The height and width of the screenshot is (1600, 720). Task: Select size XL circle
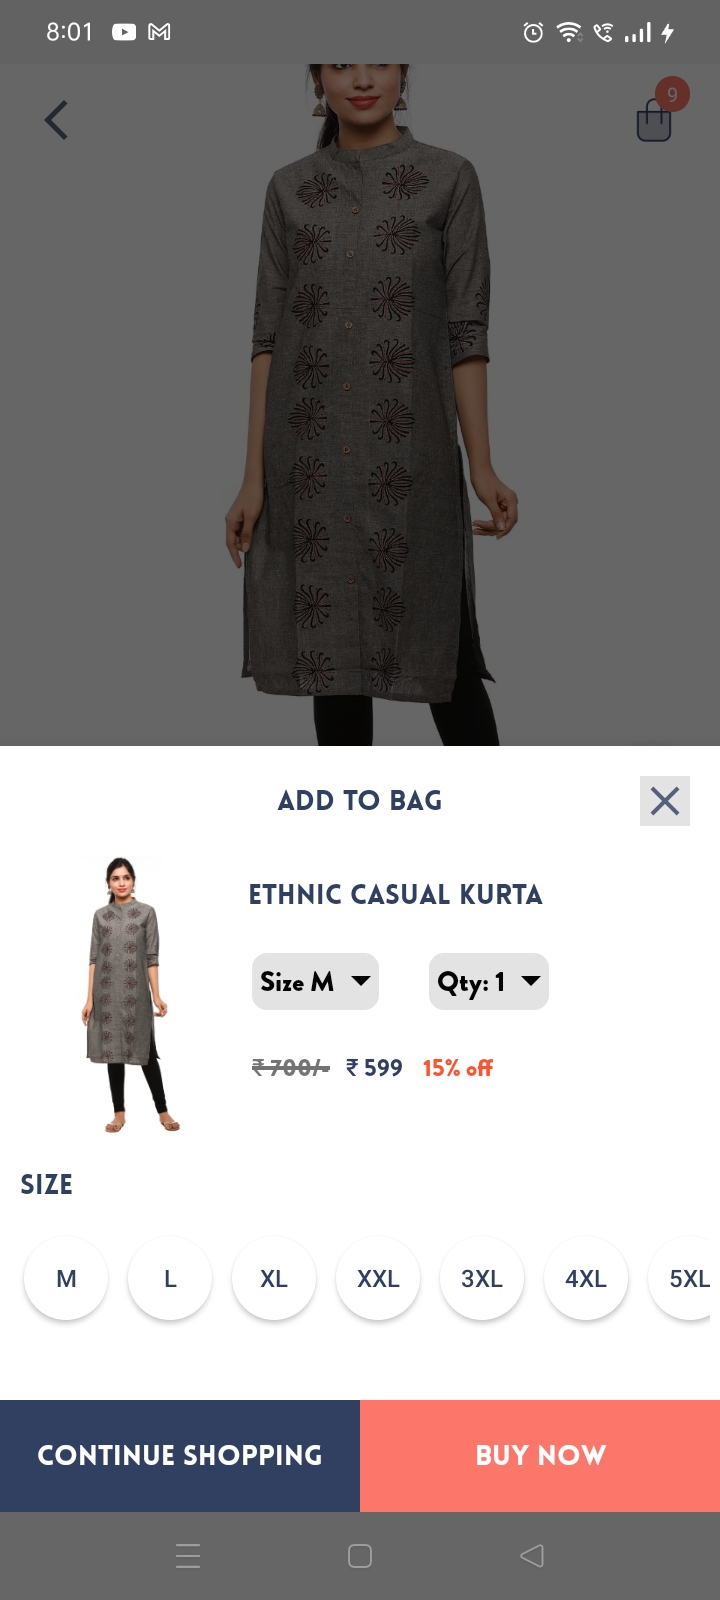pyautogui.click(x=274, y=1278)
